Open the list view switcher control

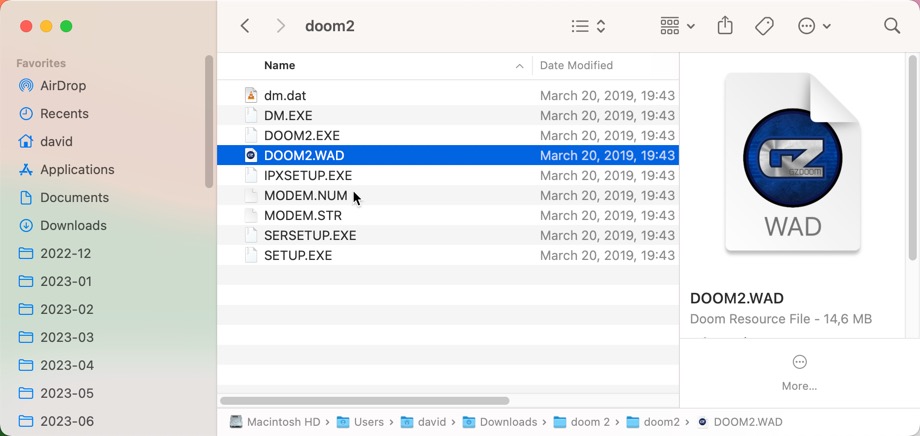pos(588,26)
